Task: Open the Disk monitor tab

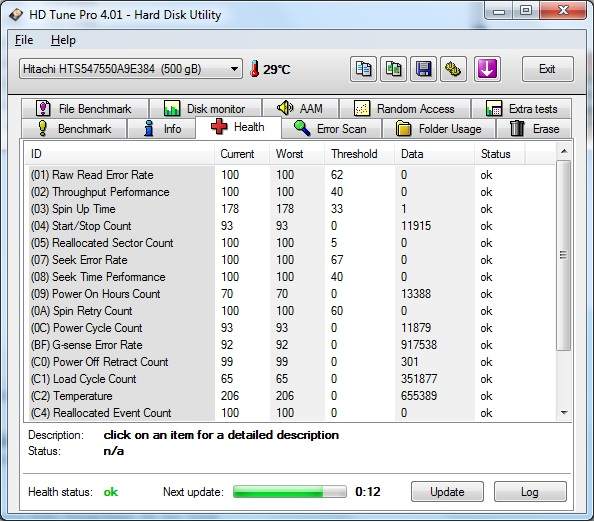Action: click(x=205, y=108)
